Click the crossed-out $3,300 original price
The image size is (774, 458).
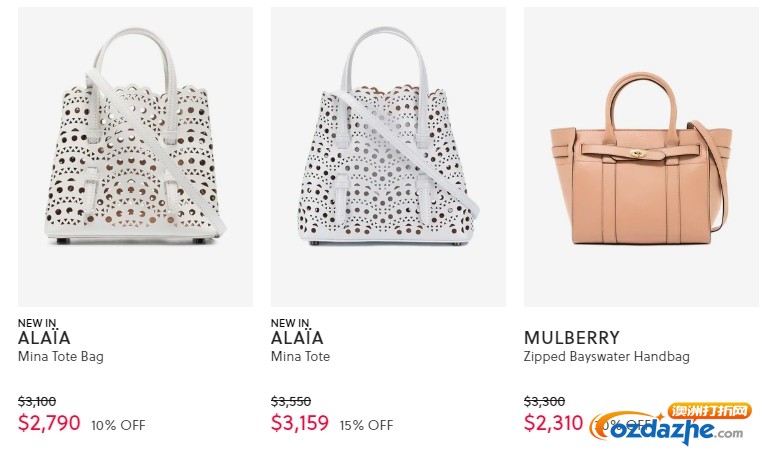[x=544, y=401]
